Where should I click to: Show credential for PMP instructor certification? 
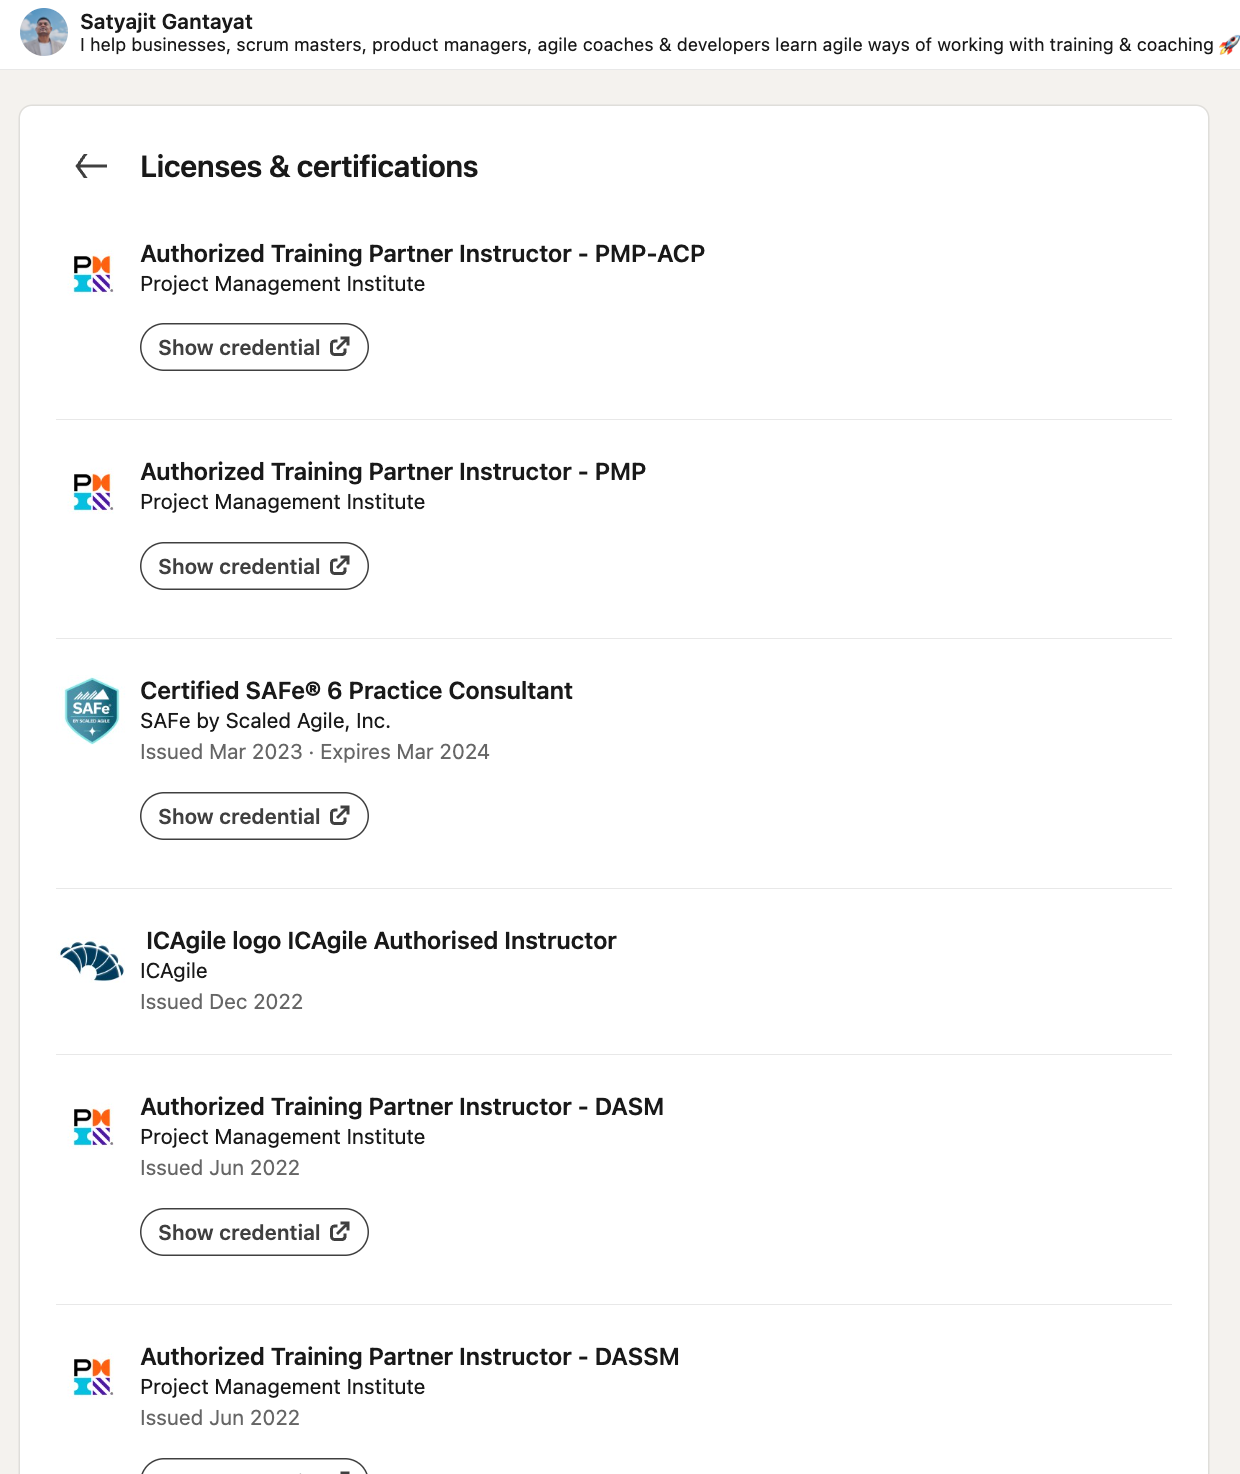254,566
